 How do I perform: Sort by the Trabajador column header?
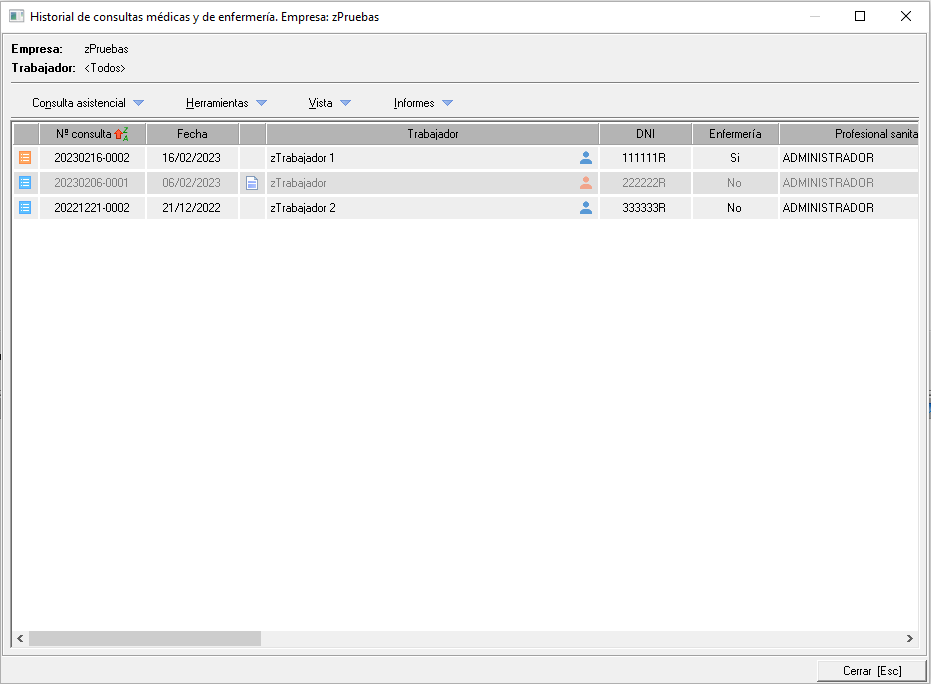pos(432,134)
